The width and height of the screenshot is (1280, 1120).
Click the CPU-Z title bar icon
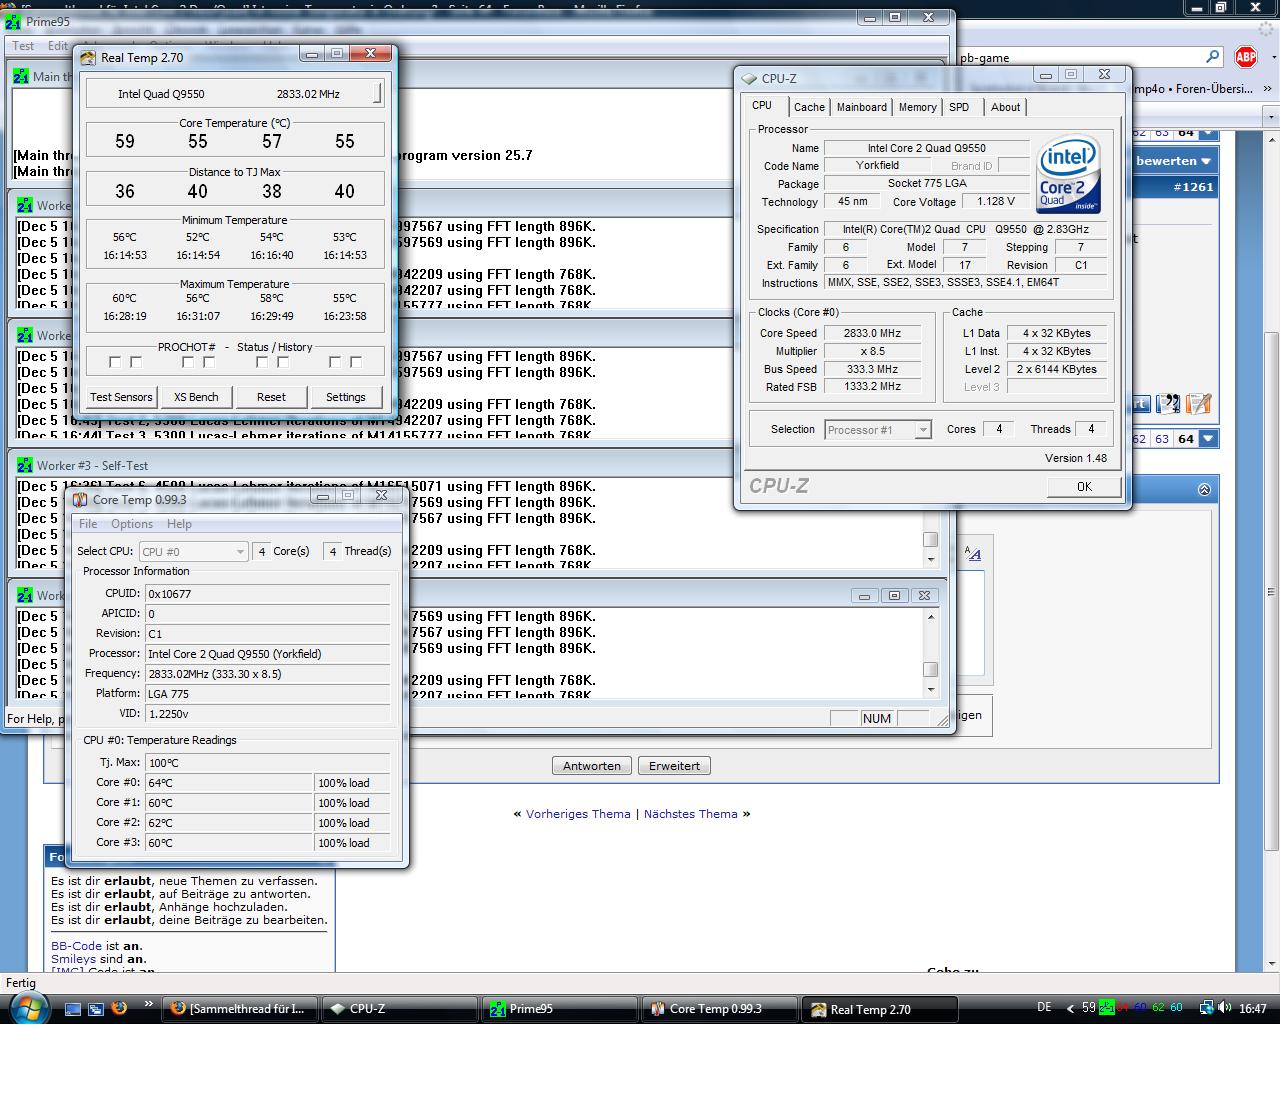750,78
